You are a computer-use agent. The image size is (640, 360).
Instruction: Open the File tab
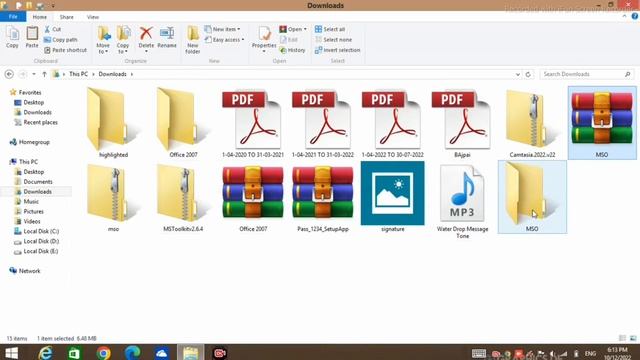coord(13,17)
